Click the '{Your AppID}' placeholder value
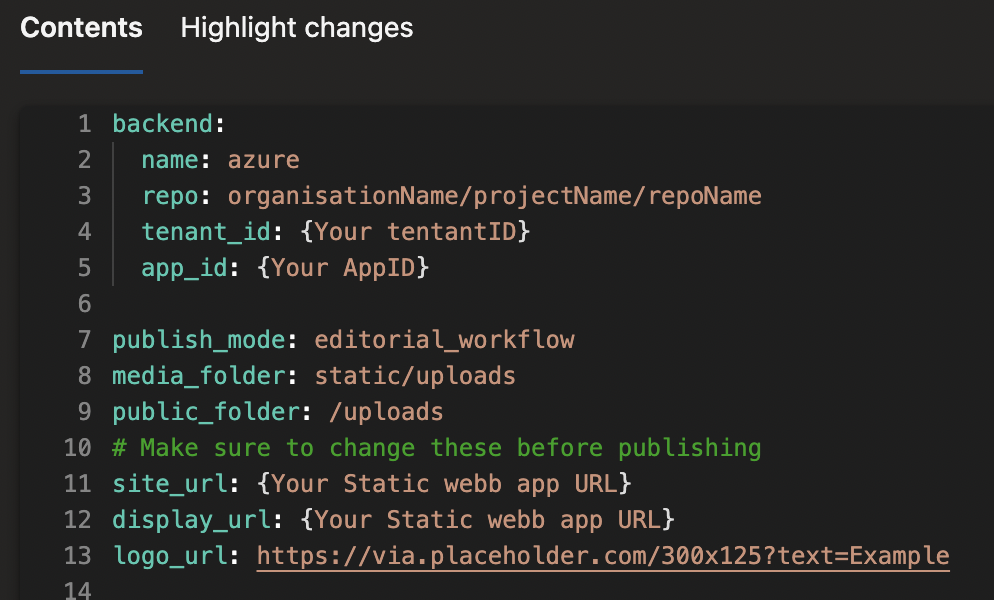Viewport: 994px width, 600px height. point(349,268)
